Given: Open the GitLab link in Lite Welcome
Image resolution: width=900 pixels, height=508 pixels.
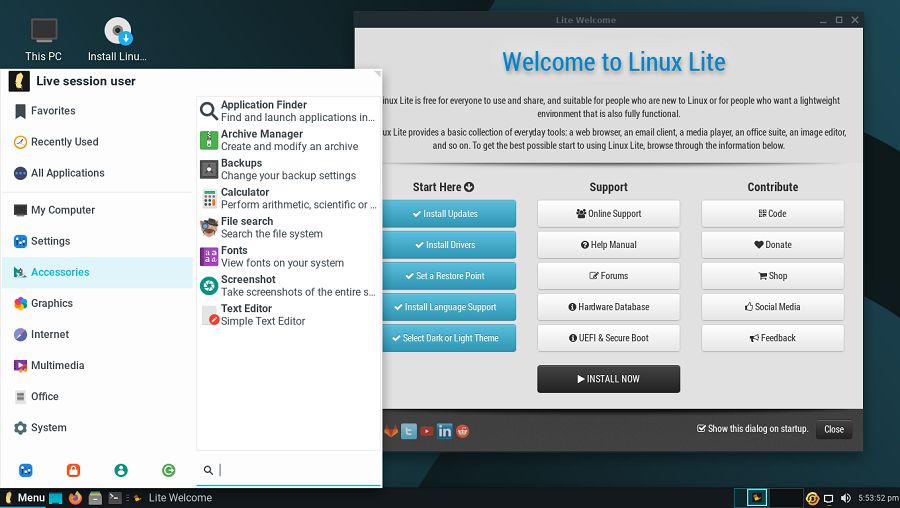Looking at the screenshot, I should (x=391, y=431).
